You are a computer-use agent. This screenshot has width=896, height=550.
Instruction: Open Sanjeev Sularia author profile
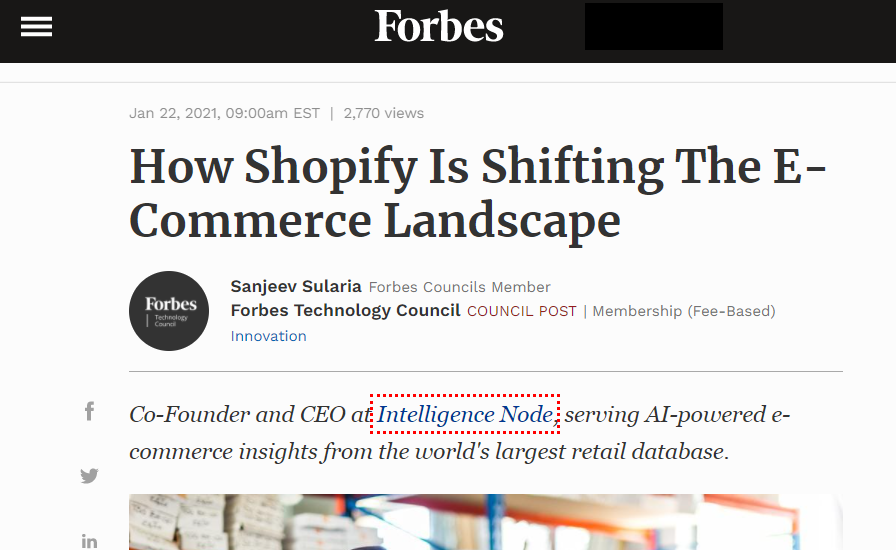point(296,287)
